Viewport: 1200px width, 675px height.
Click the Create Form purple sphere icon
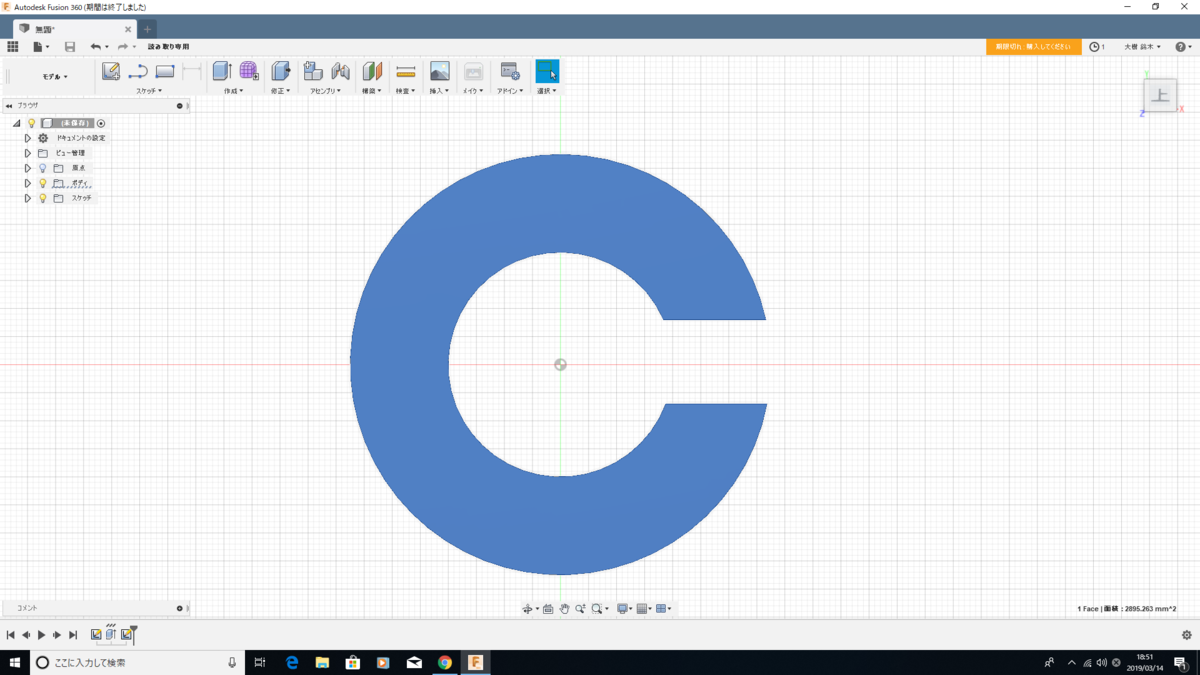pyautogui.click(x=249, y=71)
